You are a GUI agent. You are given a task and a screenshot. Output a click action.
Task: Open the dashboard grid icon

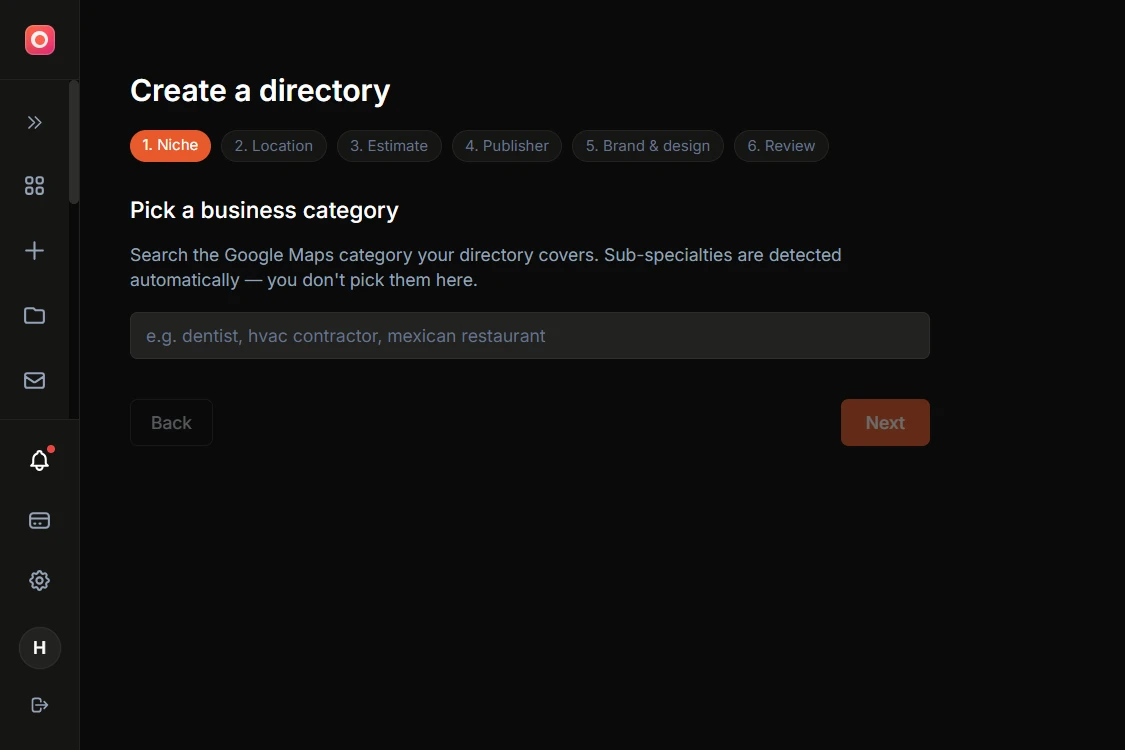pyautogui.click(x=34, y=186)
